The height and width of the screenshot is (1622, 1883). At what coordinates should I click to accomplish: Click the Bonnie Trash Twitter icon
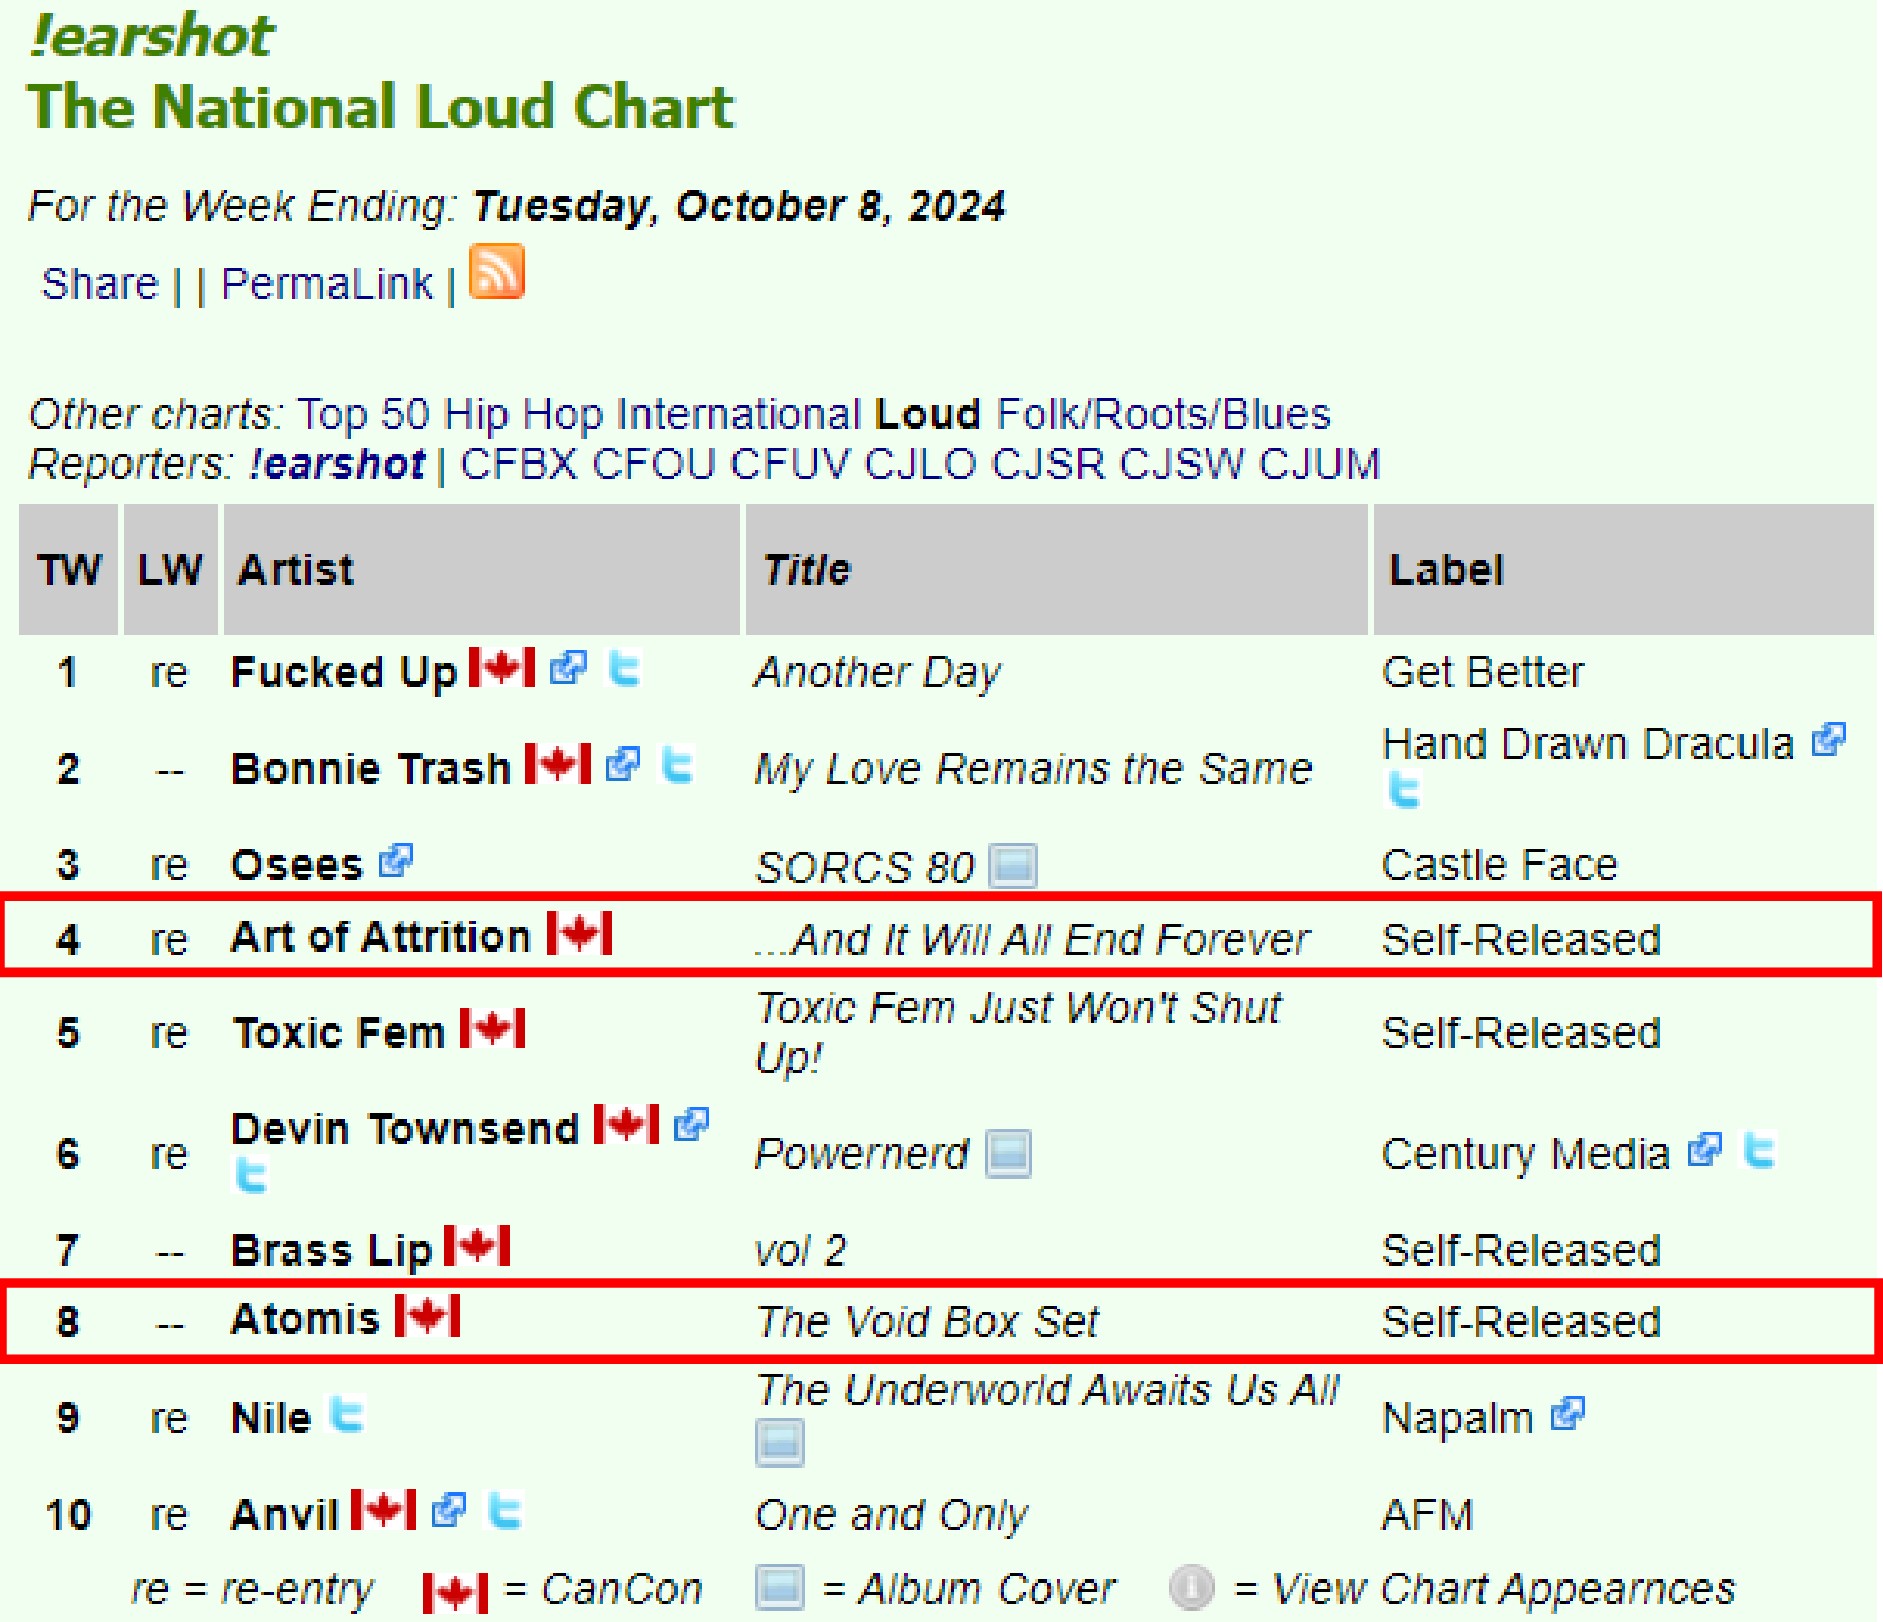pyautogui.click(x=678, y=766)
